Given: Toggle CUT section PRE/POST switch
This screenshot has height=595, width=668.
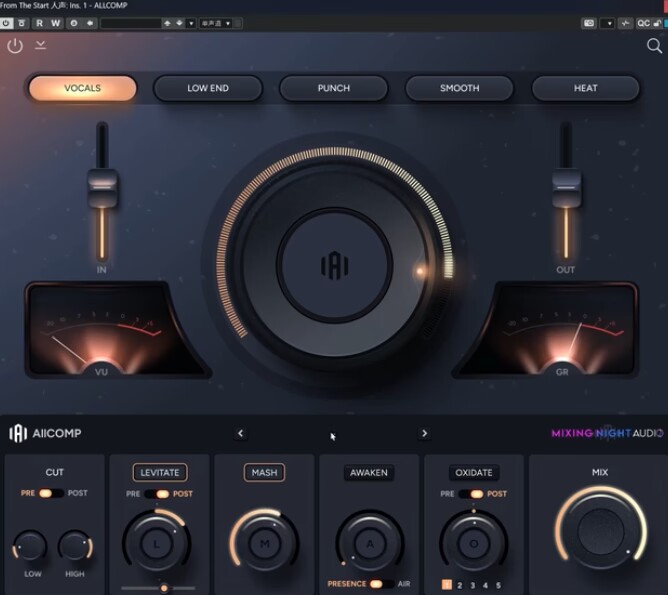Looking at the screenshot, I should point(51,493).
